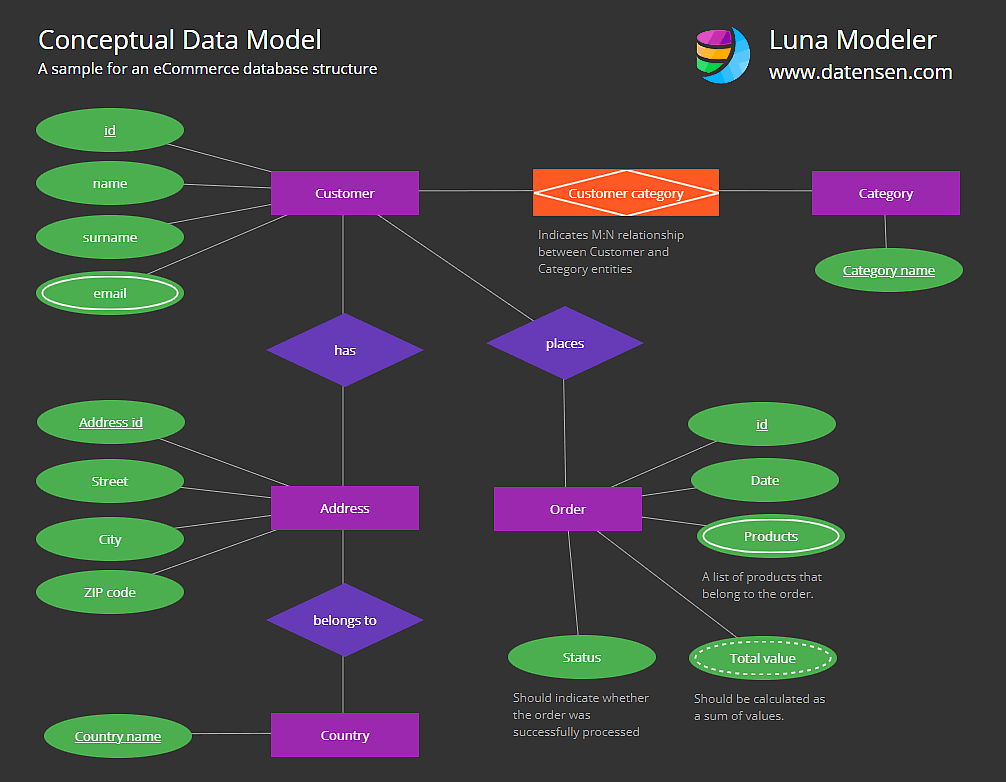This screenshot has height=782, width=1006.
Task: Select the Products multivalued attribute
Action: 771,536
